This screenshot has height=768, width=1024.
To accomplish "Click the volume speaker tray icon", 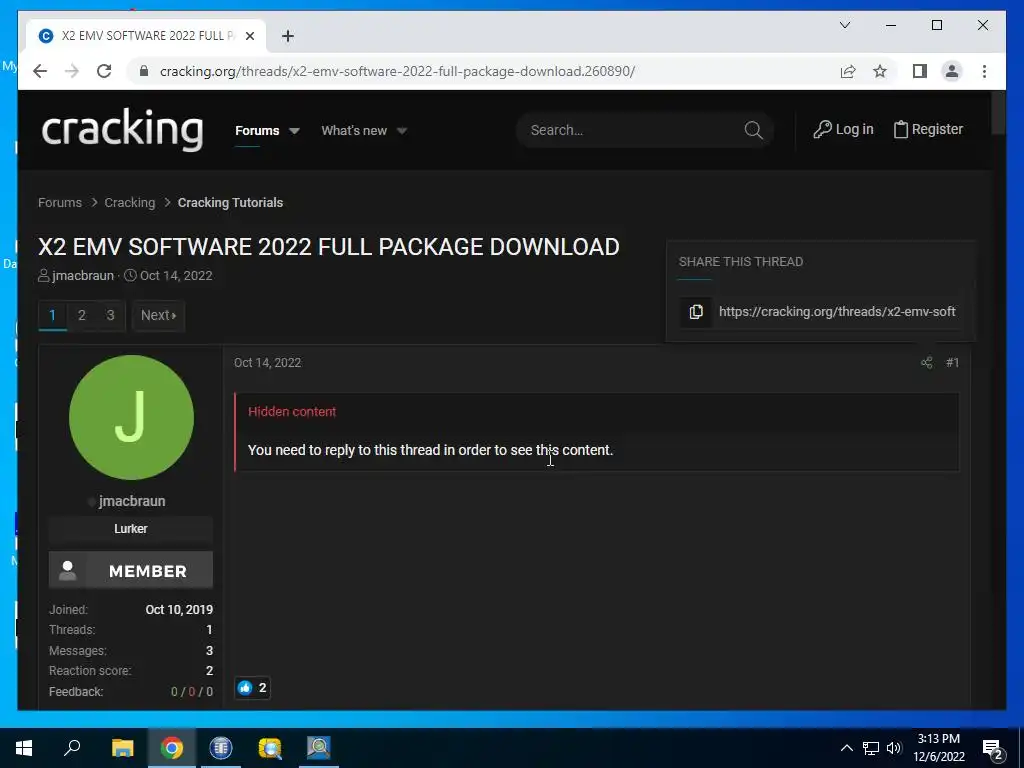I will (894, 748).
